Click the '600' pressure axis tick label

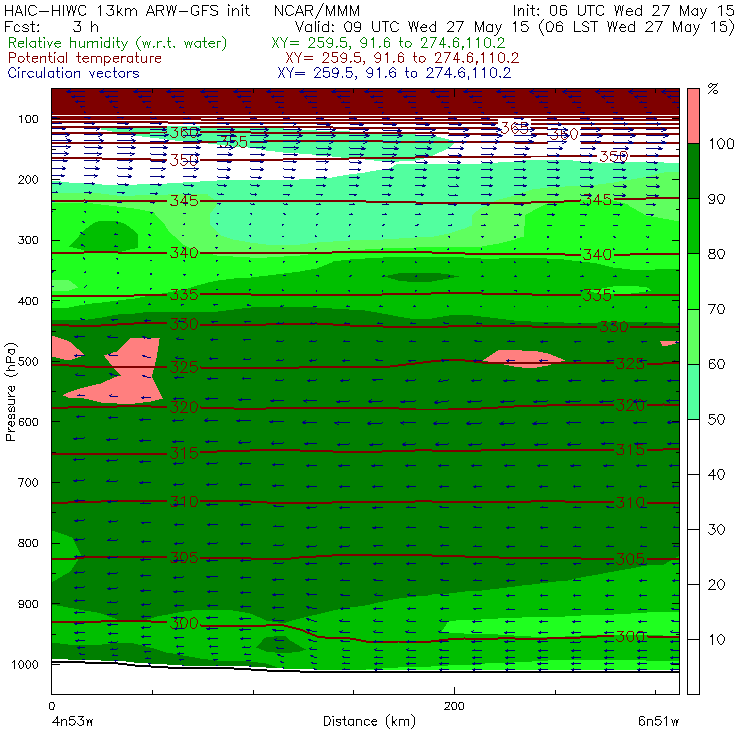[x=28, y=422]
